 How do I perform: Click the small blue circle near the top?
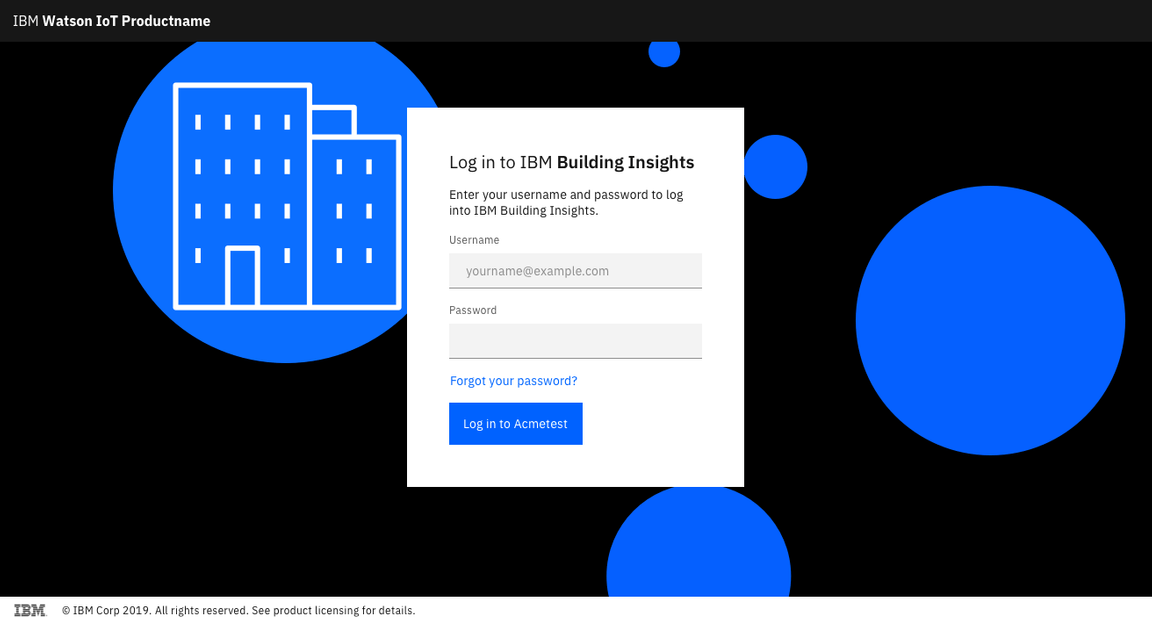pyautogui.click(x=663, y=52)
